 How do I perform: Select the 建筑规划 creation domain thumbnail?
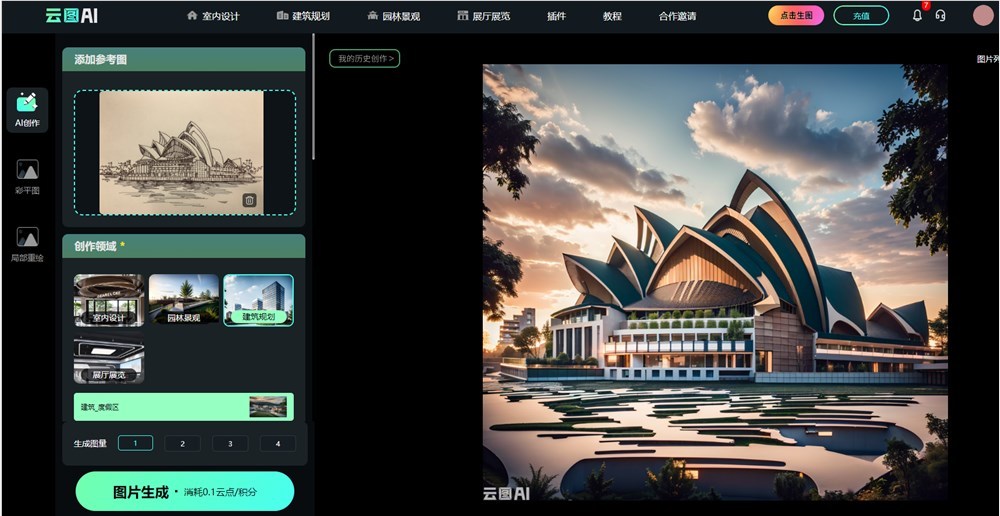(258, 300)
